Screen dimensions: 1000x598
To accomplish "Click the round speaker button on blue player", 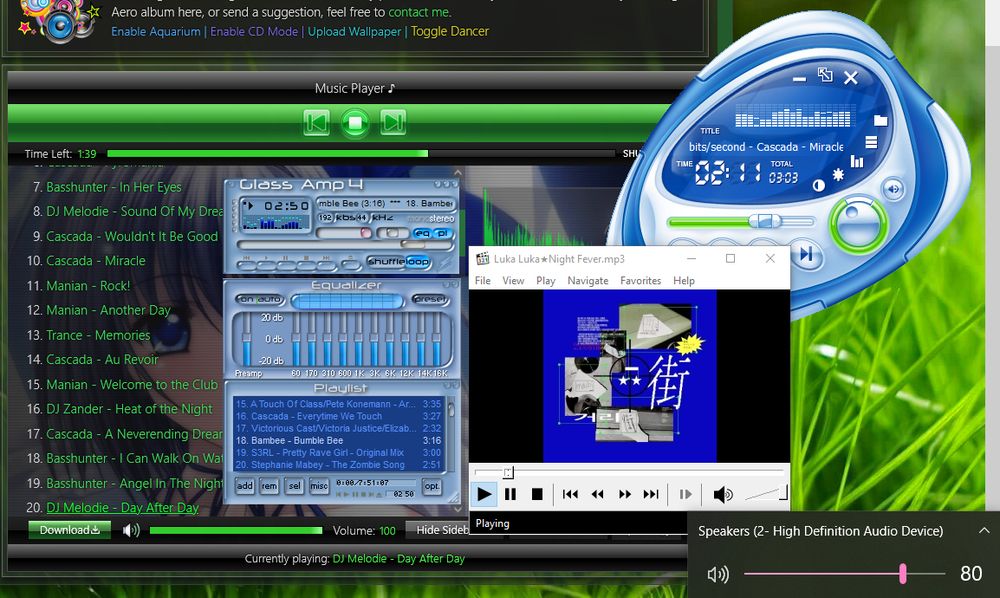I will coord(893,189).
